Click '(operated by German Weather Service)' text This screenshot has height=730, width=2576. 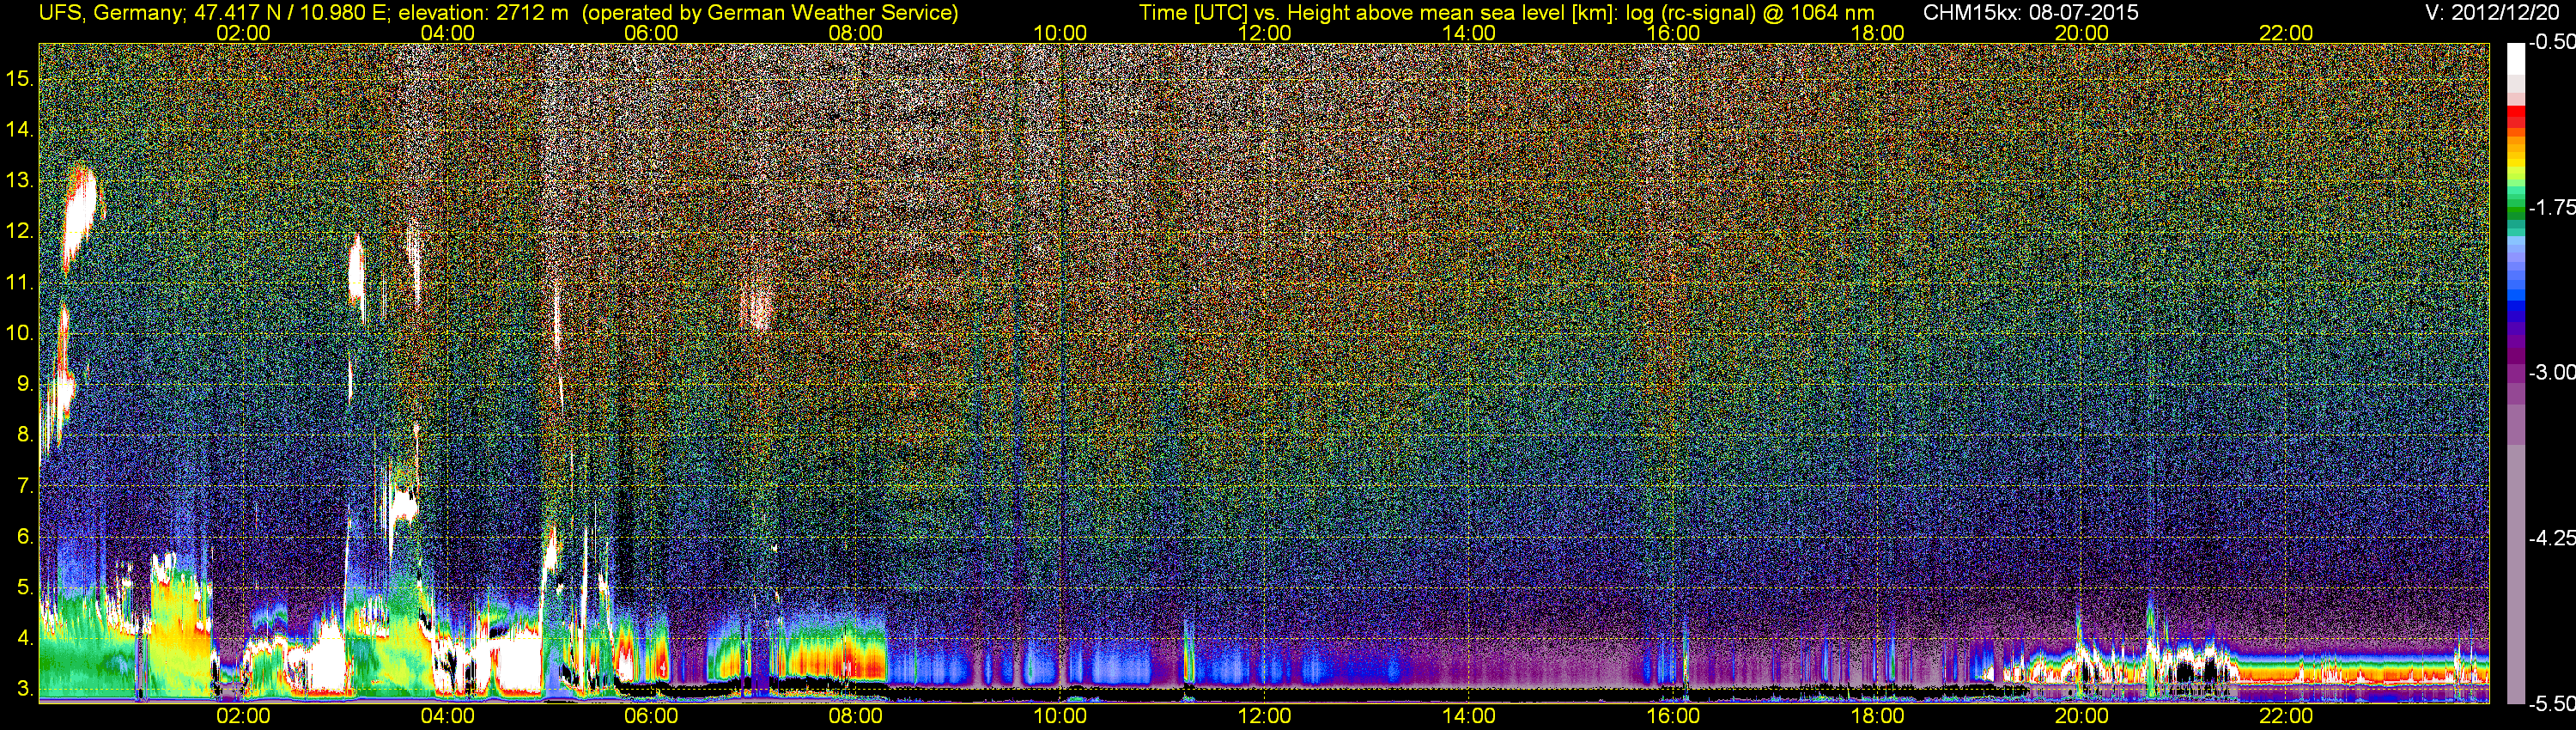771,13
